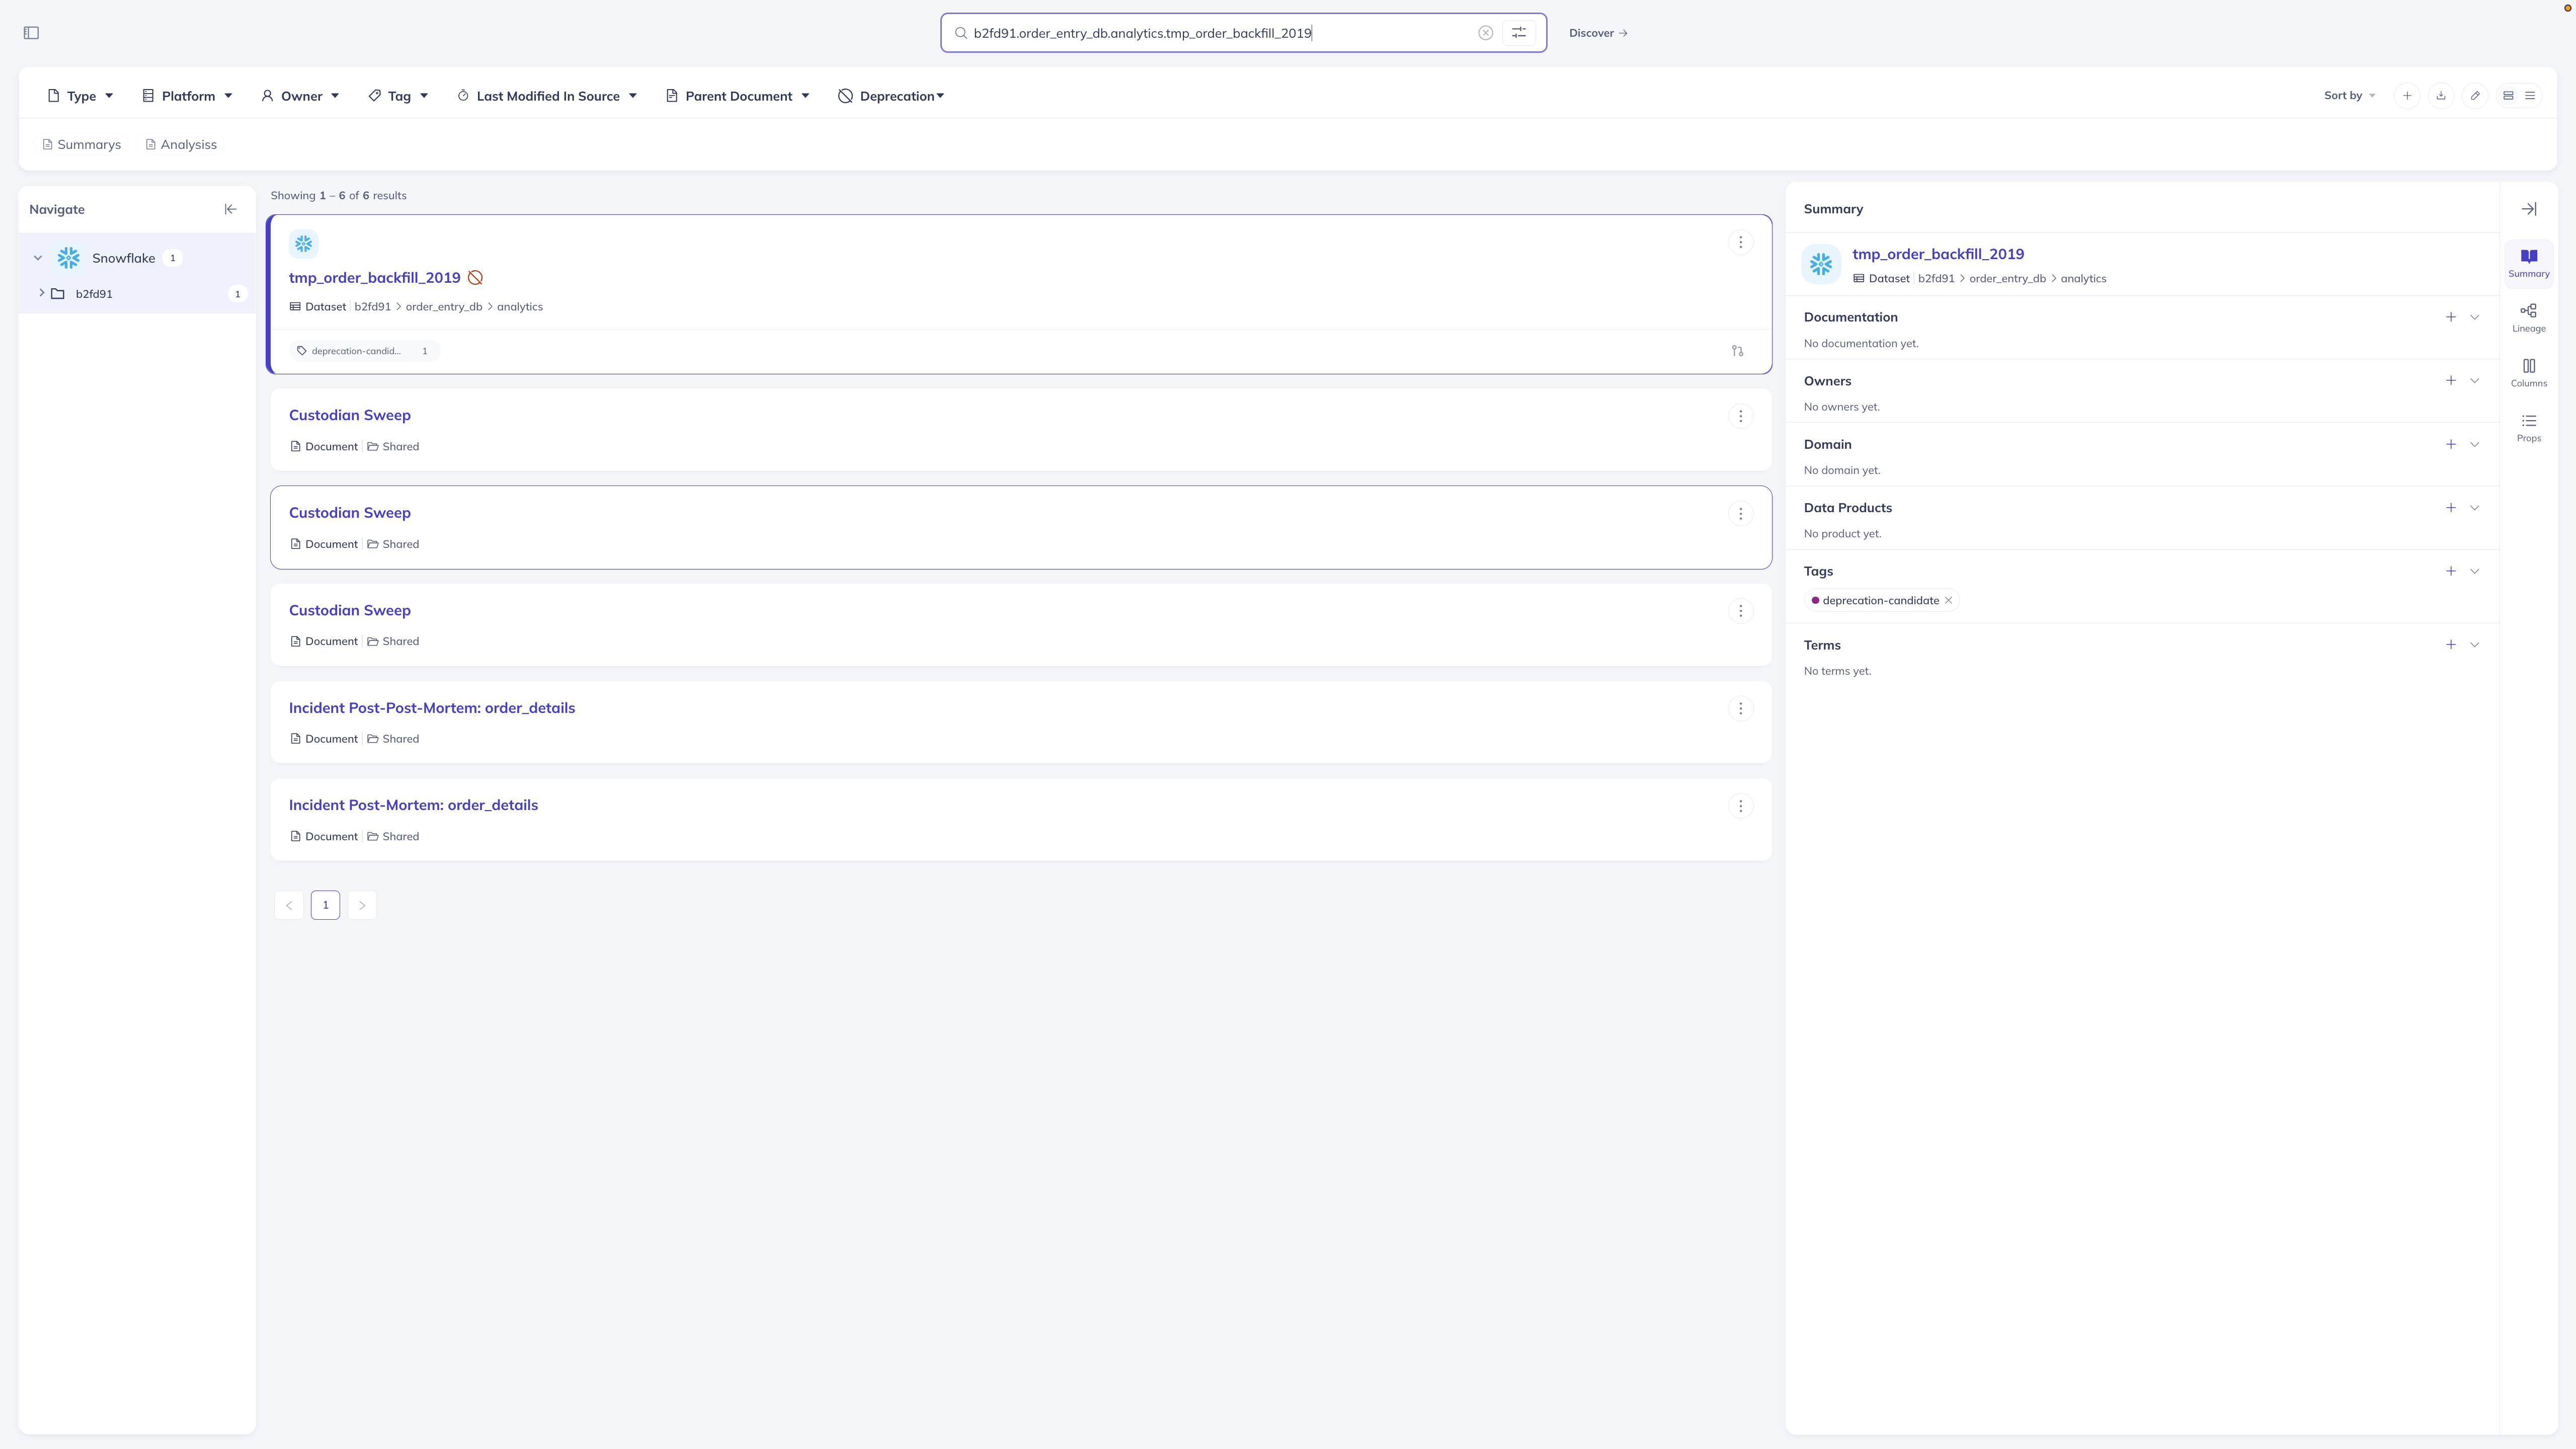
Task: Collapse the Navigate panel
Action: (230, 209)
